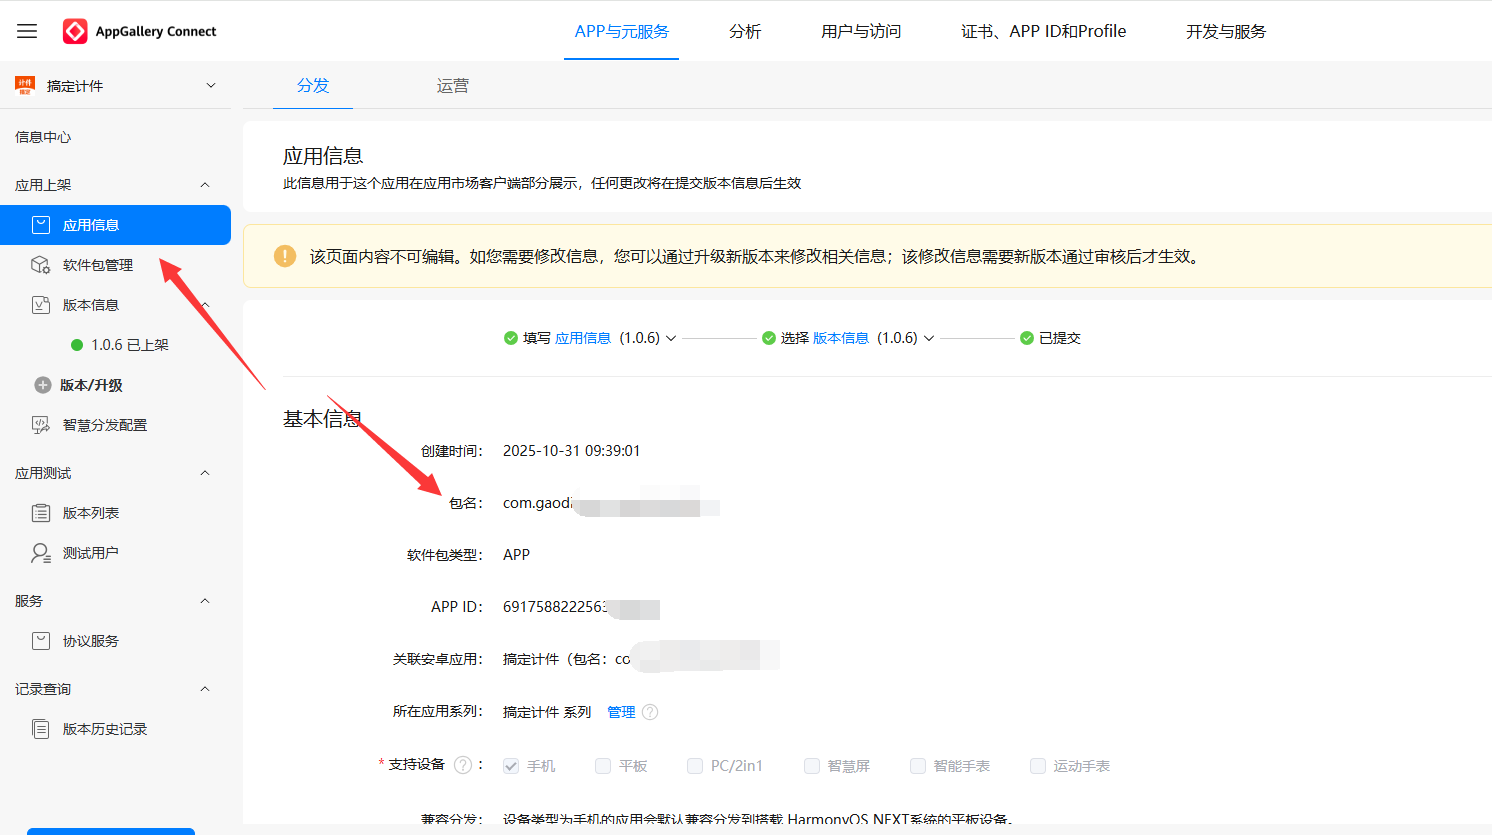Open 软件包管理 in the sidebar
The width and height of the screenshot is (1492, 835).
(98, 265)
